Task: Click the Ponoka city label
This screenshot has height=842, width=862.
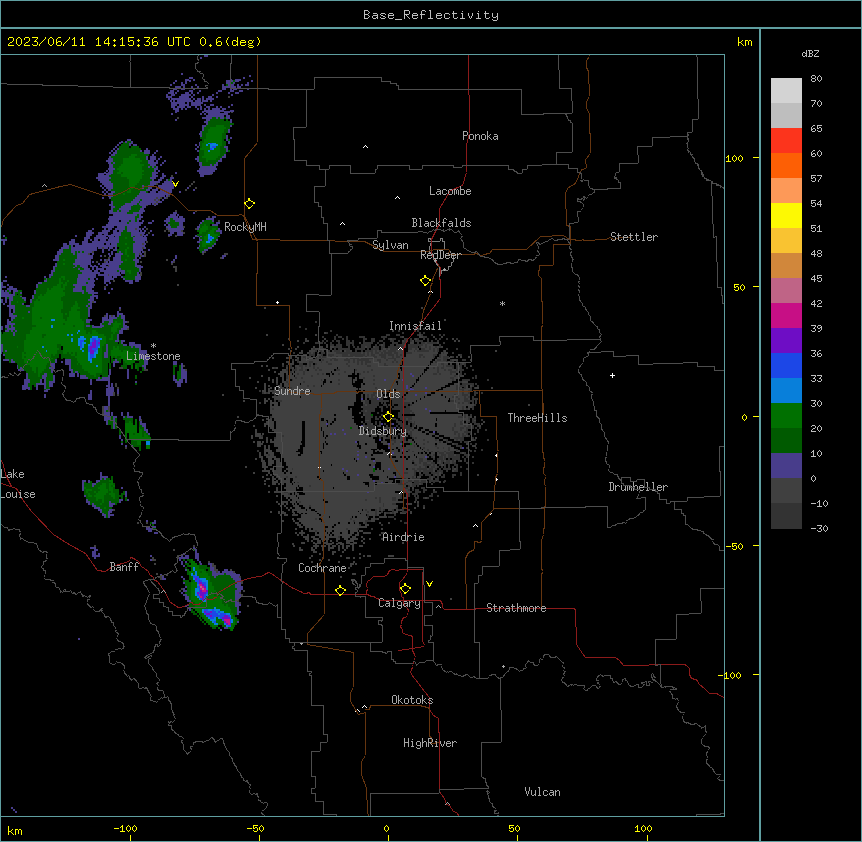Action: click(x=480, y=136)
